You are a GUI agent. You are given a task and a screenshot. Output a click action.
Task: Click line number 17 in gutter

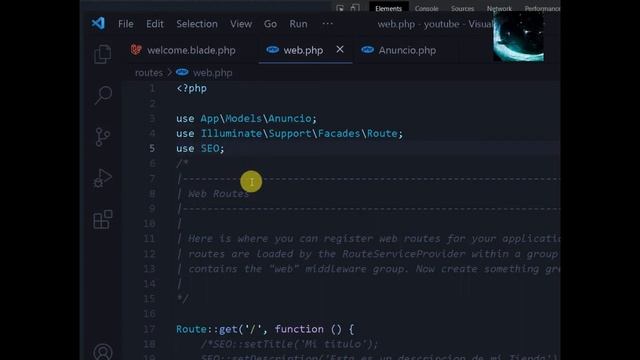pos(149,329)
